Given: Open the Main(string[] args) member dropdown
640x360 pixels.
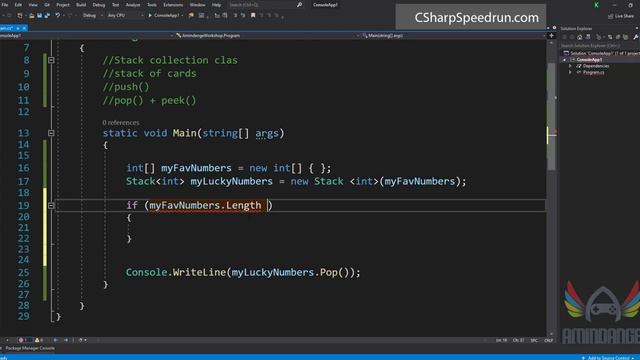Looking at the screenshot, I should pos(453,36).
